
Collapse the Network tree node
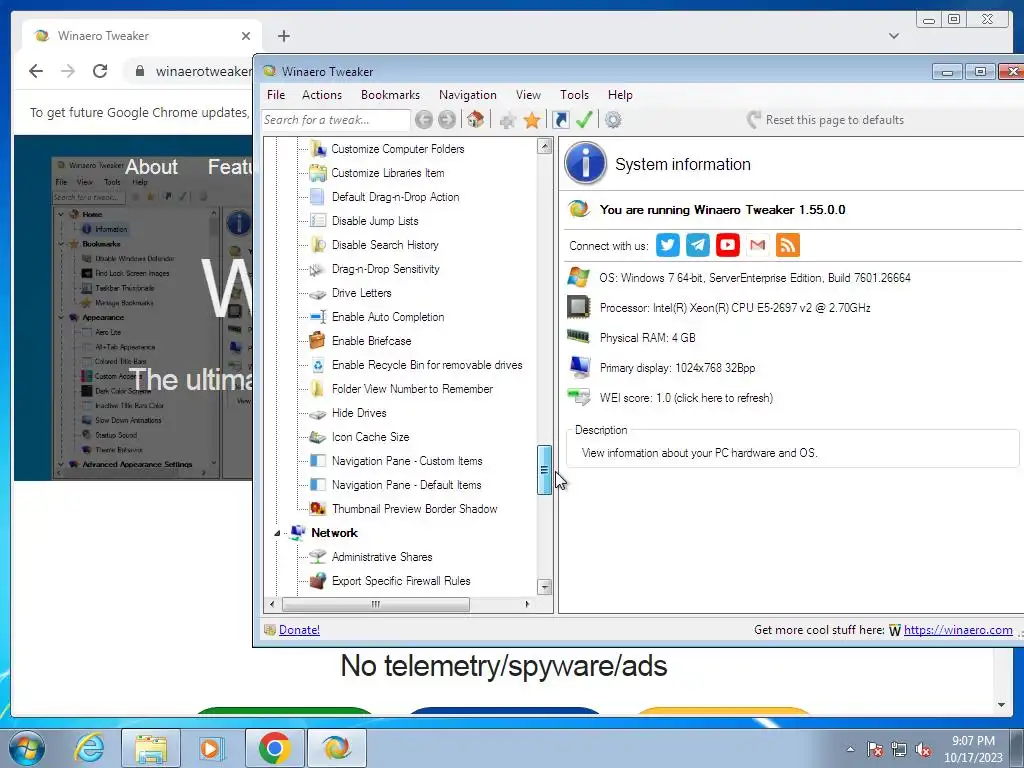point(277,533)
